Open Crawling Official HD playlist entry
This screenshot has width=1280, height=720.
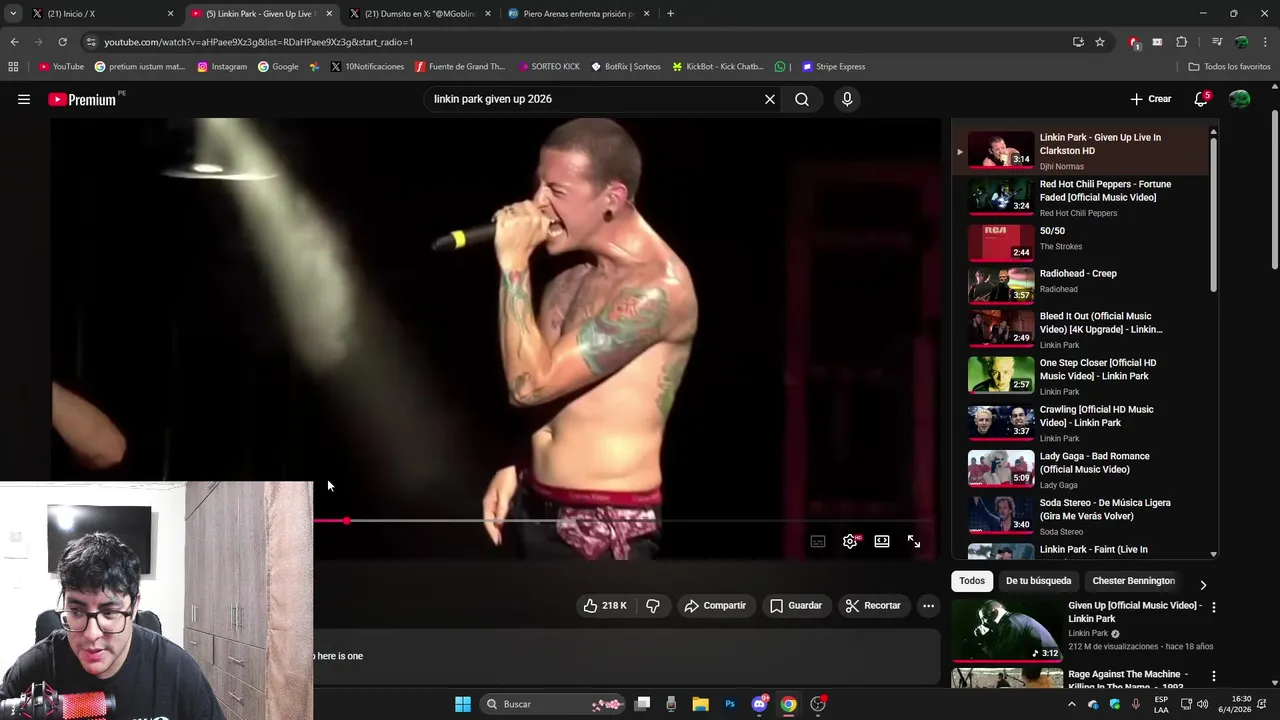1080,423
